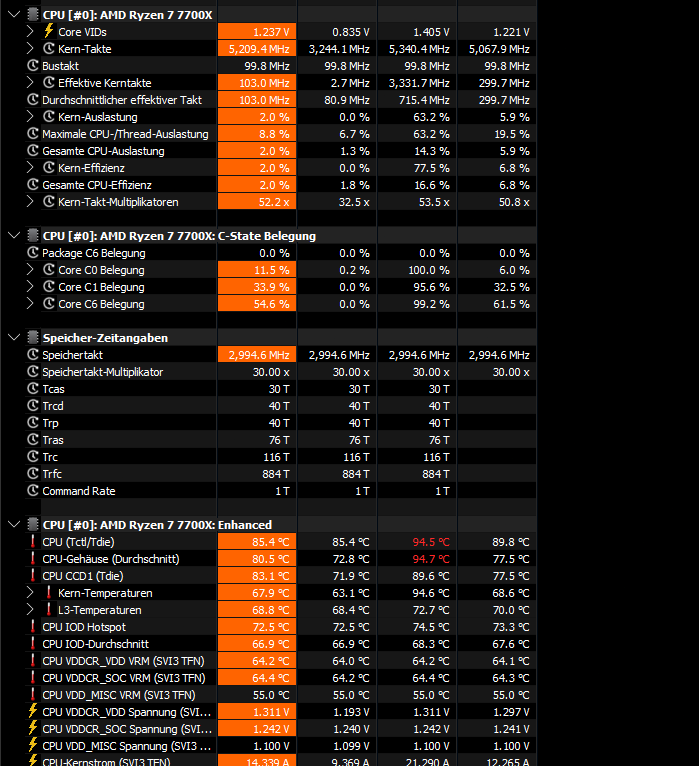Viewport: 699px width, 766px height.
Task: Click lightning icon beside CPU VDDCR_VDD Spannung
Action: point(33,711)
